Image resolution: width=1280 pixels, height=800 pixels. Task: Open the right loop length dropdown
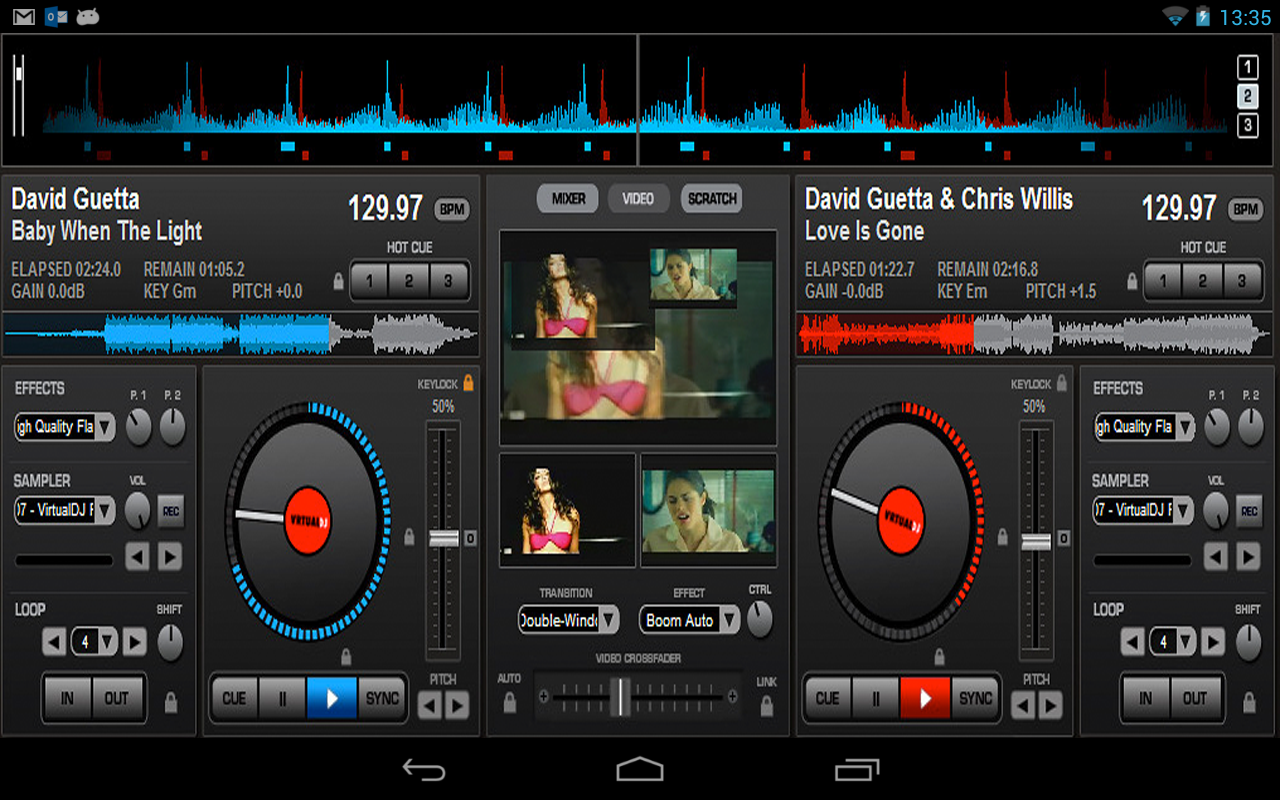1173,641
